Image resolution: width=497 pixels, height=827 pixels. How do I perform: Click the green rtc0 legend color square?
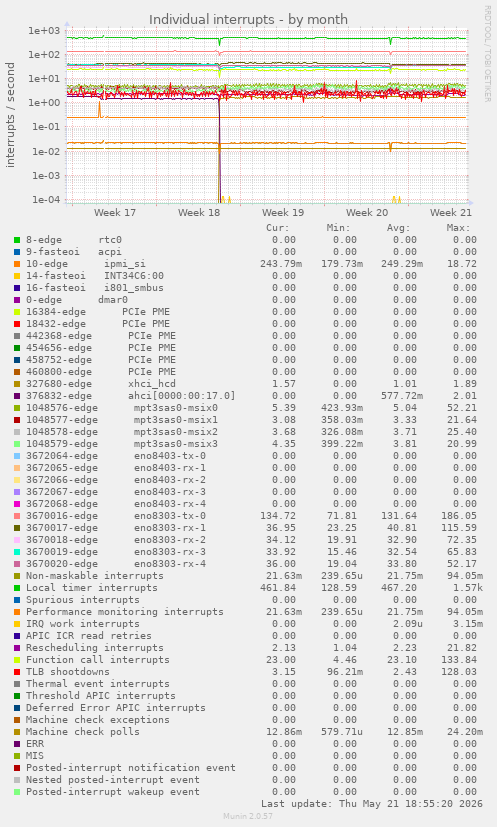coord(17,240)
